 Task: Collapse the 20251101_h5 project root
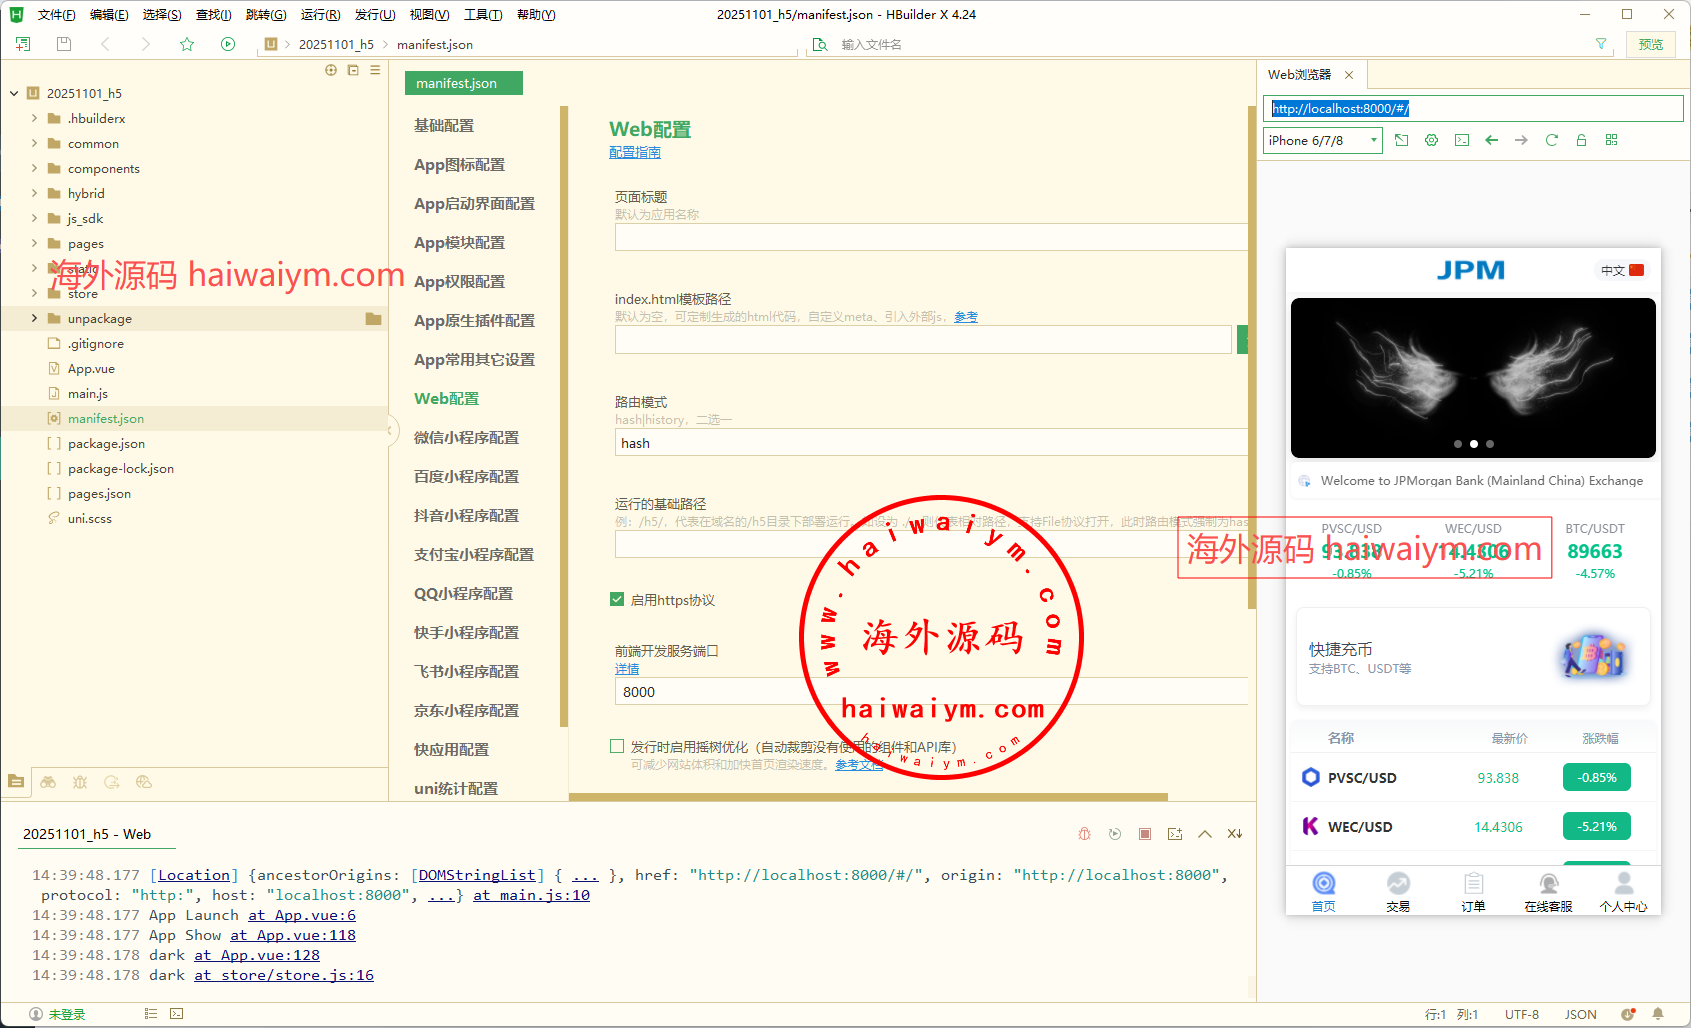point(14,93)
